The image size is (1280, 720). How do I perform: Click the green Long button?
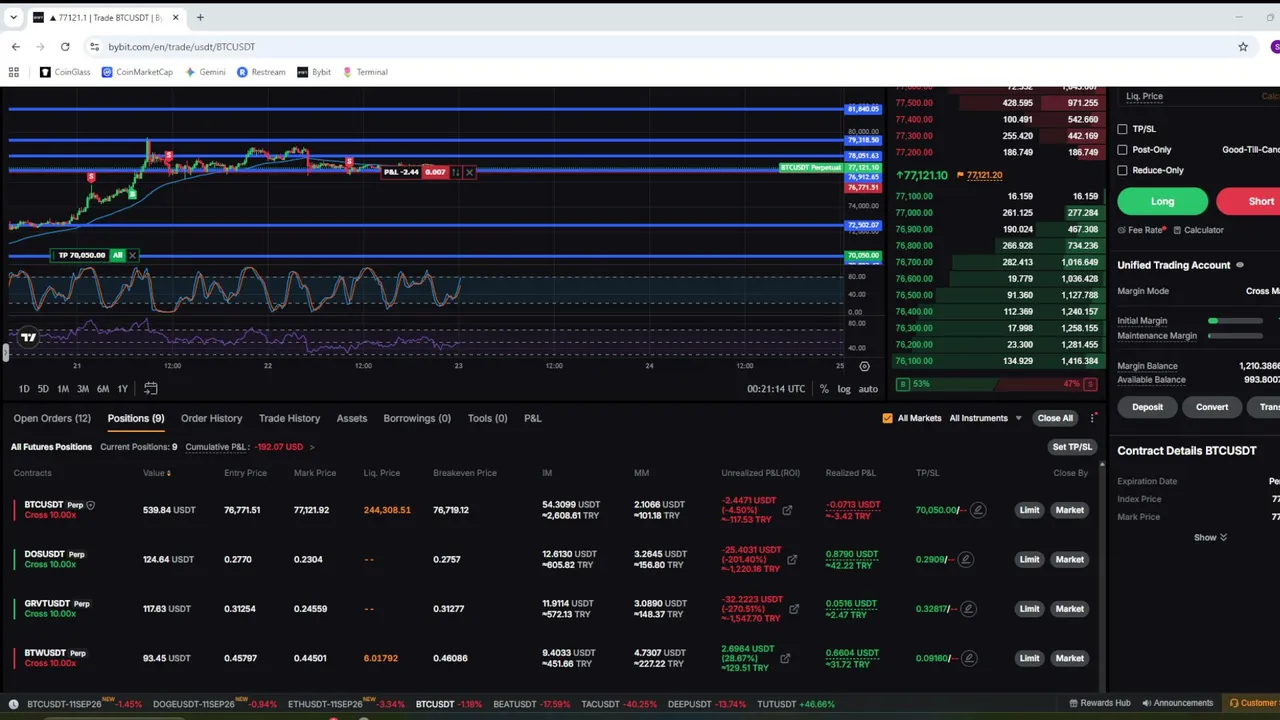click(1162, 201)
